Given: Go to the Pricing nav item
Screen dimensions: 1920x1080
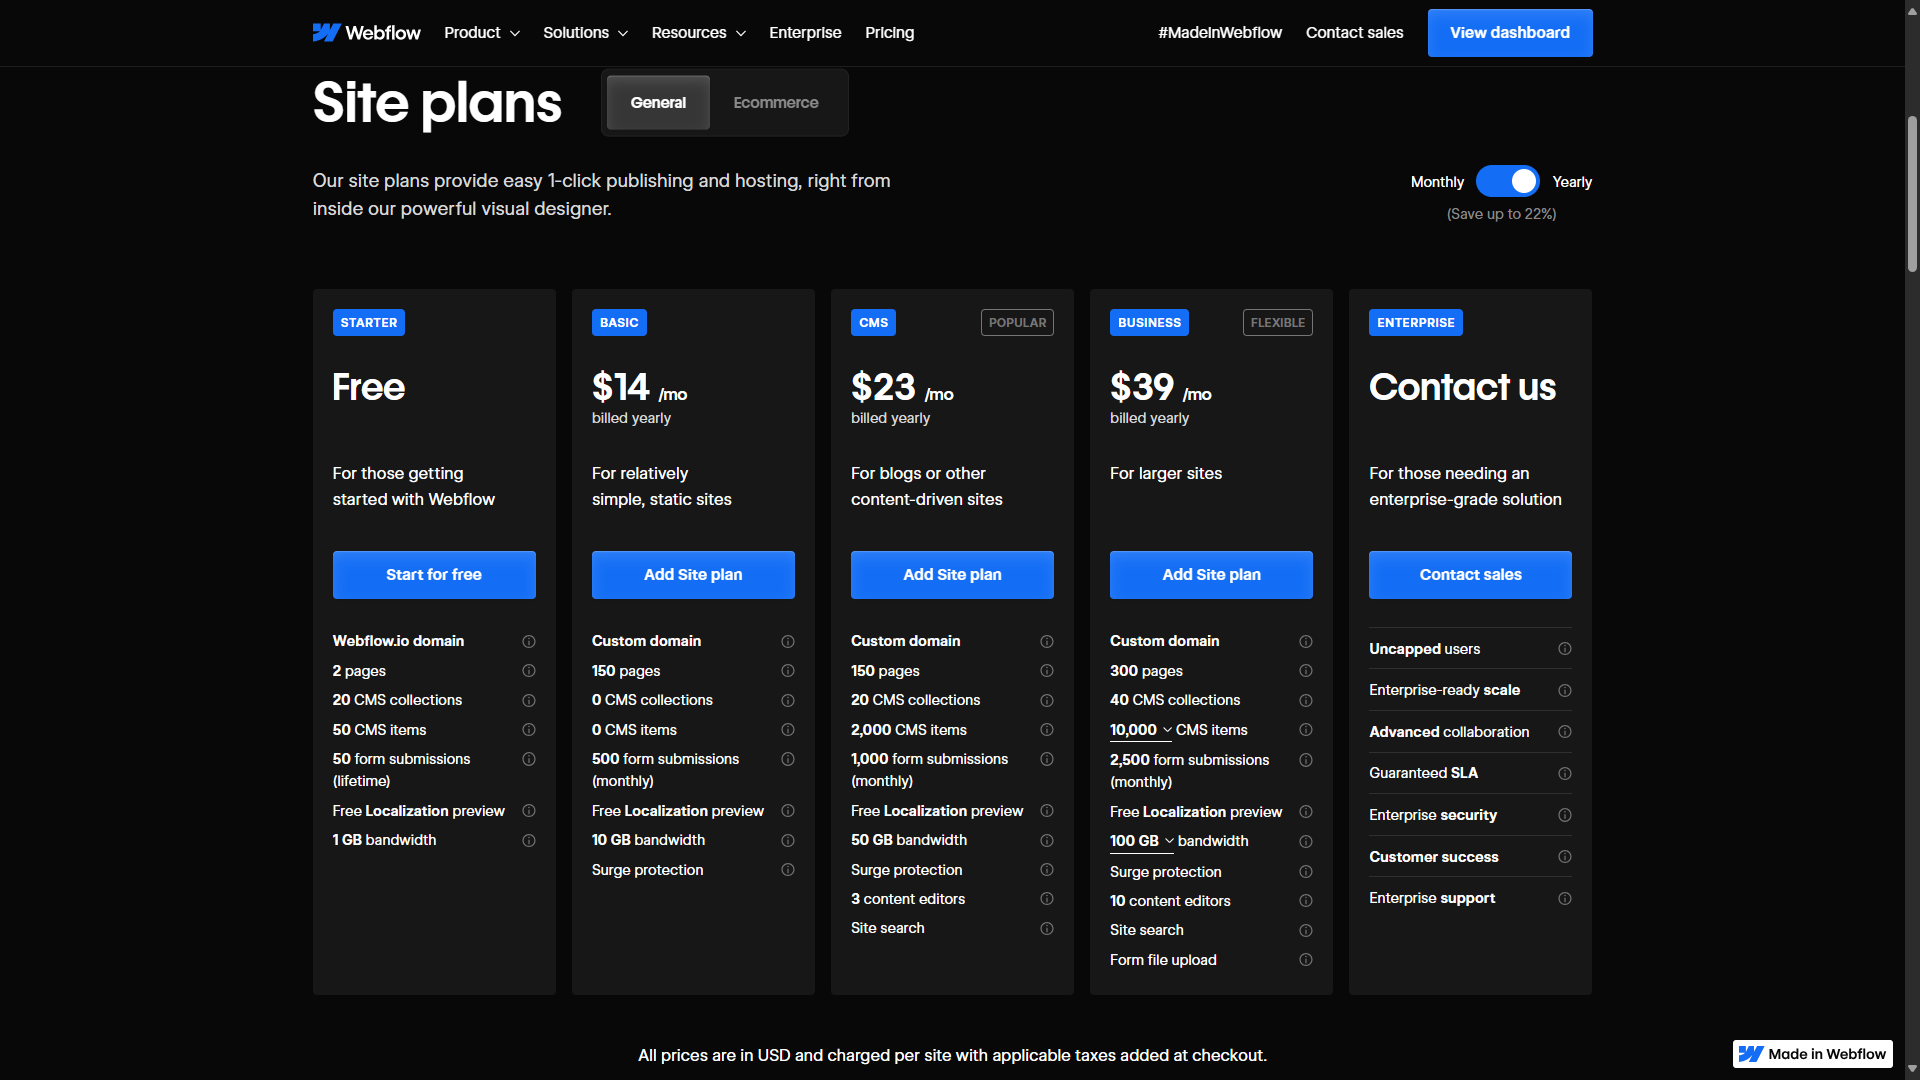Looking at the screenshot, I should (889, 33).
